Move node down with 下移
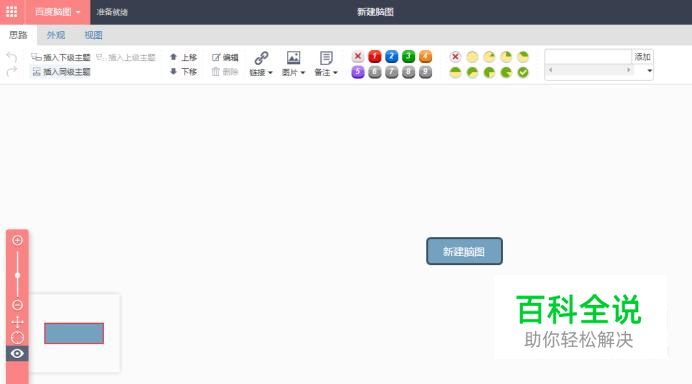 pos(184,72)
